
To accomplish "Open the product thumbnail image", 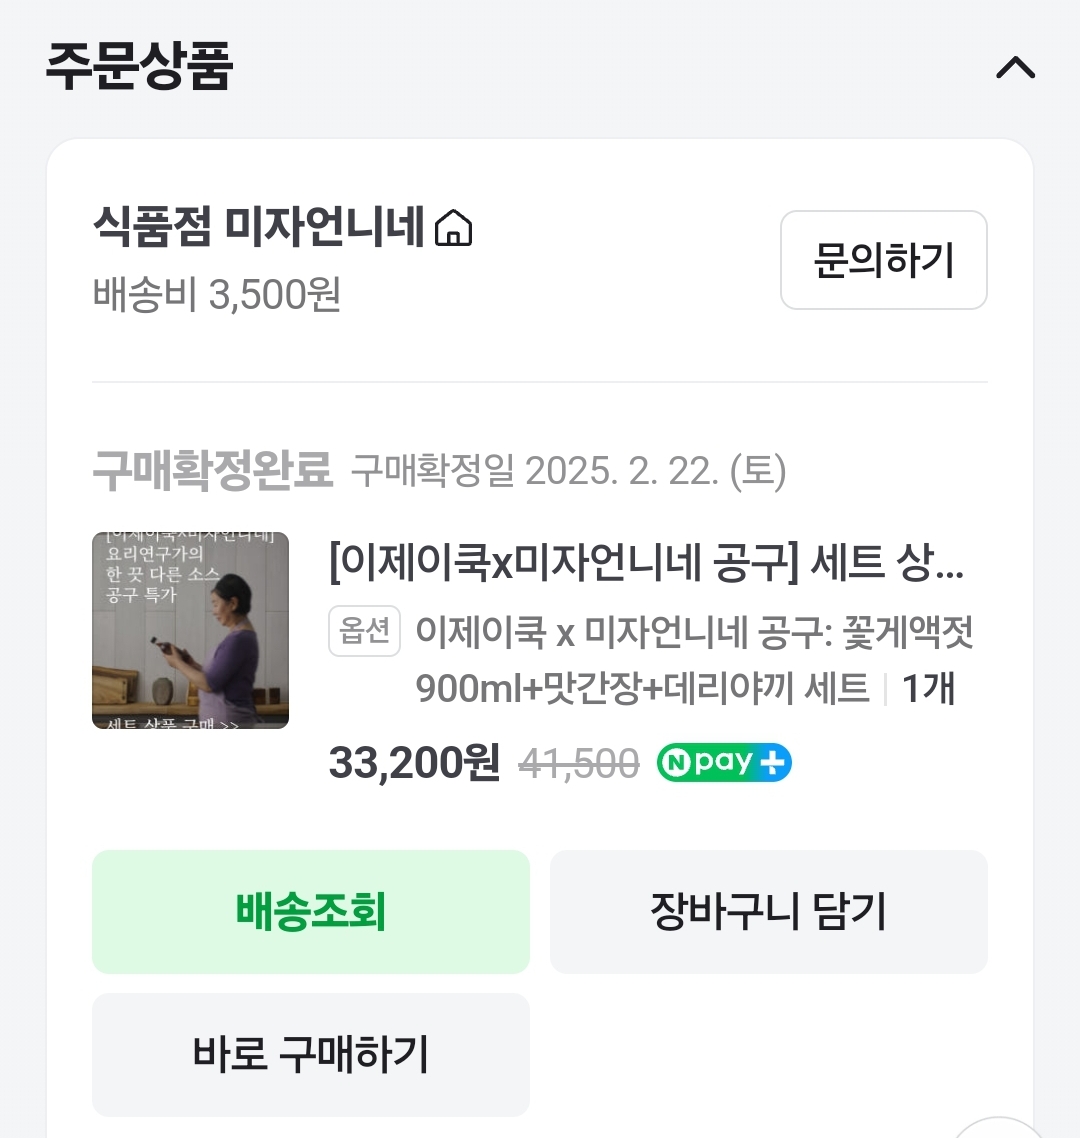I will click(x=190, y=630).
